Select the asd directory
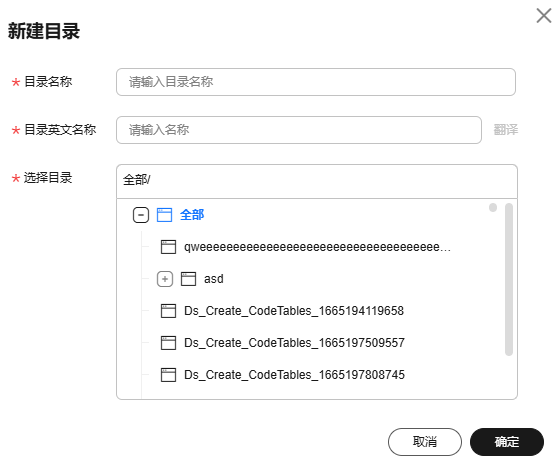This screenshot has height=465, width=558. (x=214, y=279)
